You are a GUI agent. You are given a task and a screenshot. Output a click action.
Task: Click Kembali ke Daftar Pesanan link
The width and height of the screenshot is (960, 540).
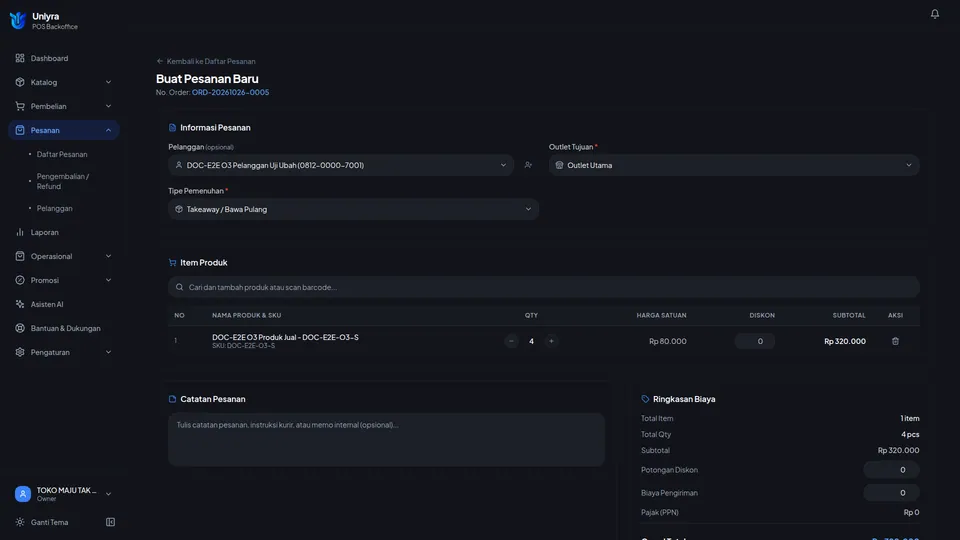point(206,61)
